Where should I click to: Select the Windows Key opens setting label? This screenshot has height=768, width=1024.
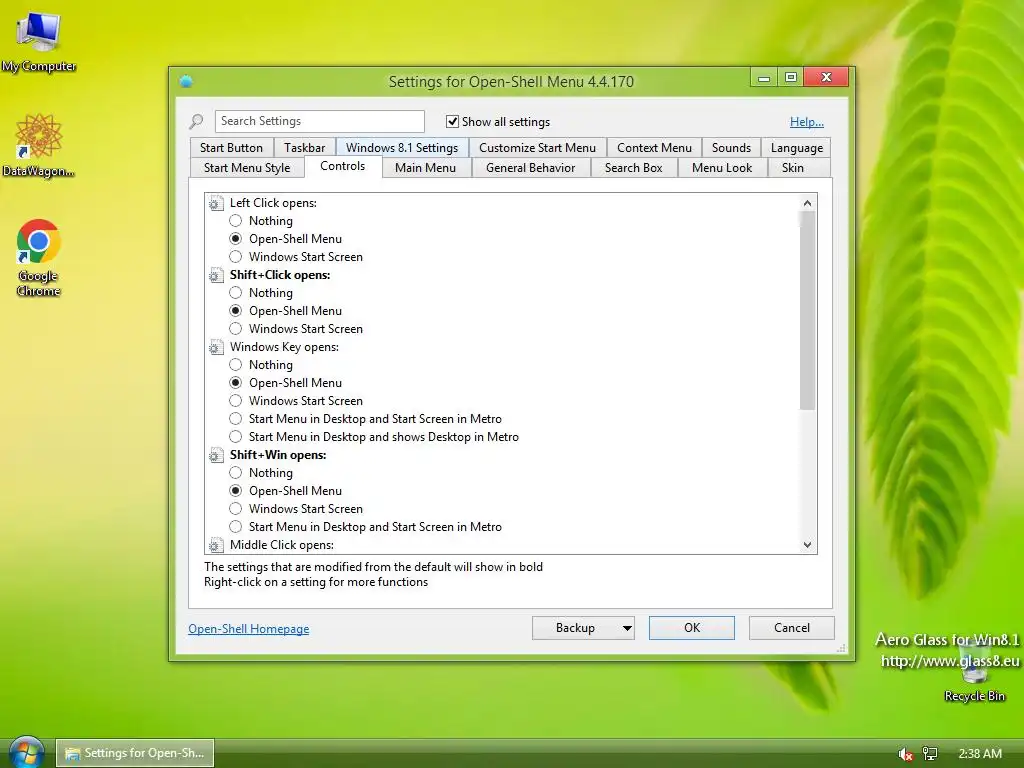pyautogui.click(x=284, y=347)
